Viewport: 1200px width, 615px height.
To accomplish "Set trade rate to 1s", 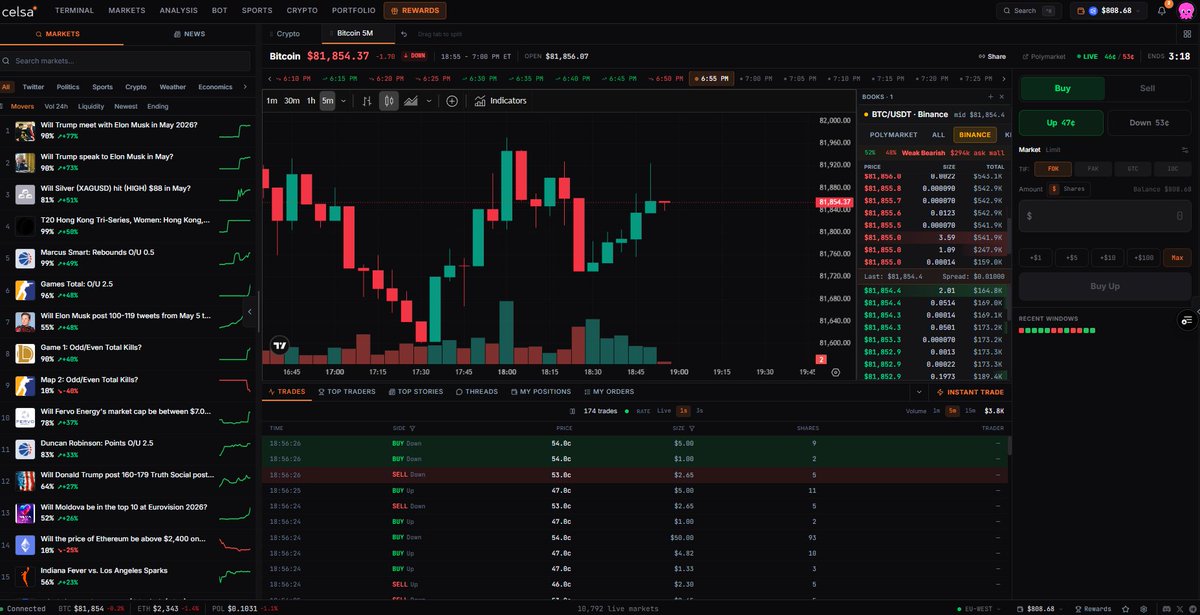I will (x=683, y=411).
